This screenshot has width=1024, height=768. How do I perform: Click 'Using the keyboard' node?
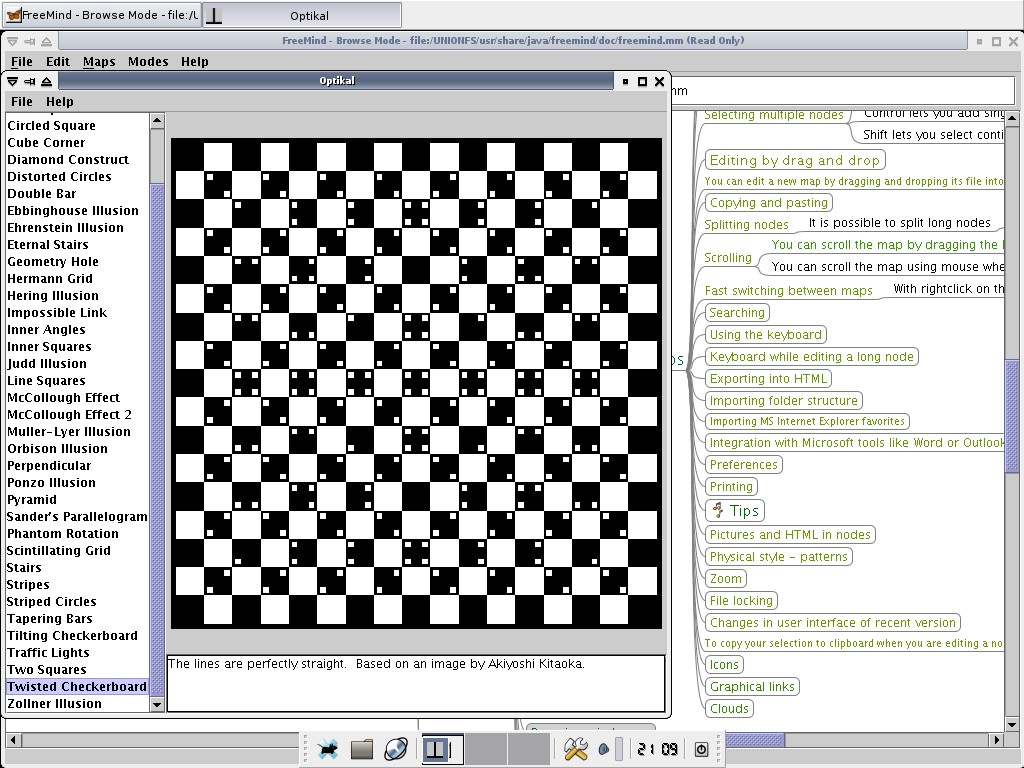tap(765, 334)
